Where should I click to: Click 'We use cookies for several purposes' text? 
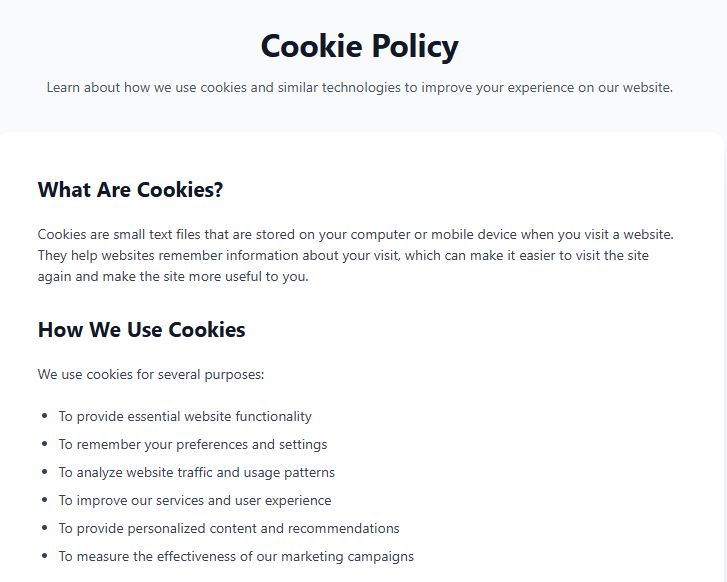click(x=151, y=374)
